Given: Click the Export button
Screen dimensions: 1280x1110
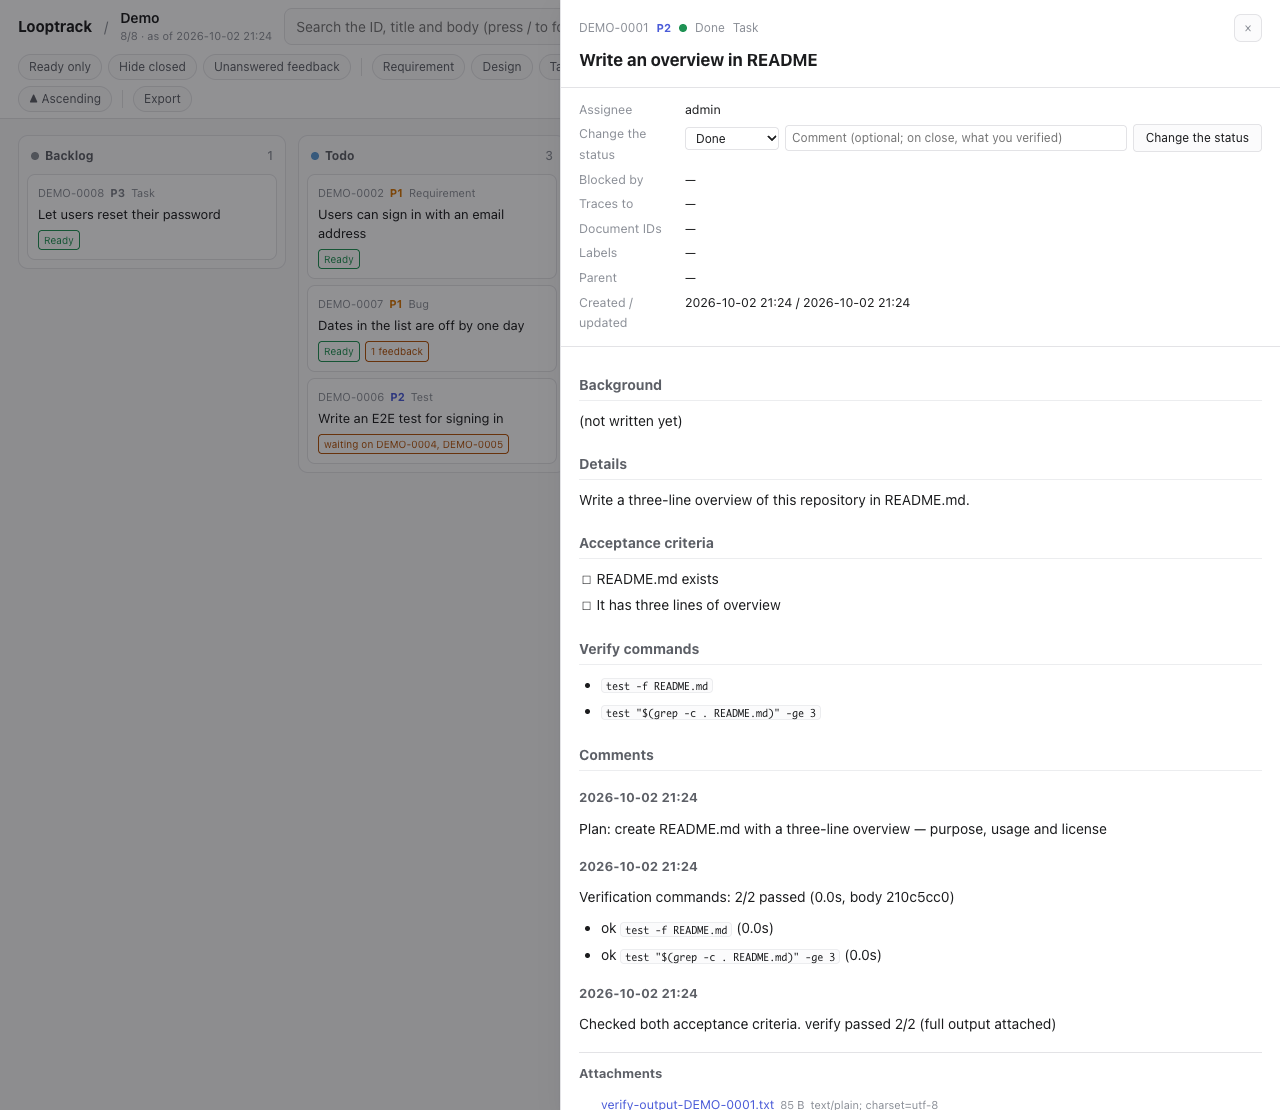Looking at the screenshot, I should point(162,99).
